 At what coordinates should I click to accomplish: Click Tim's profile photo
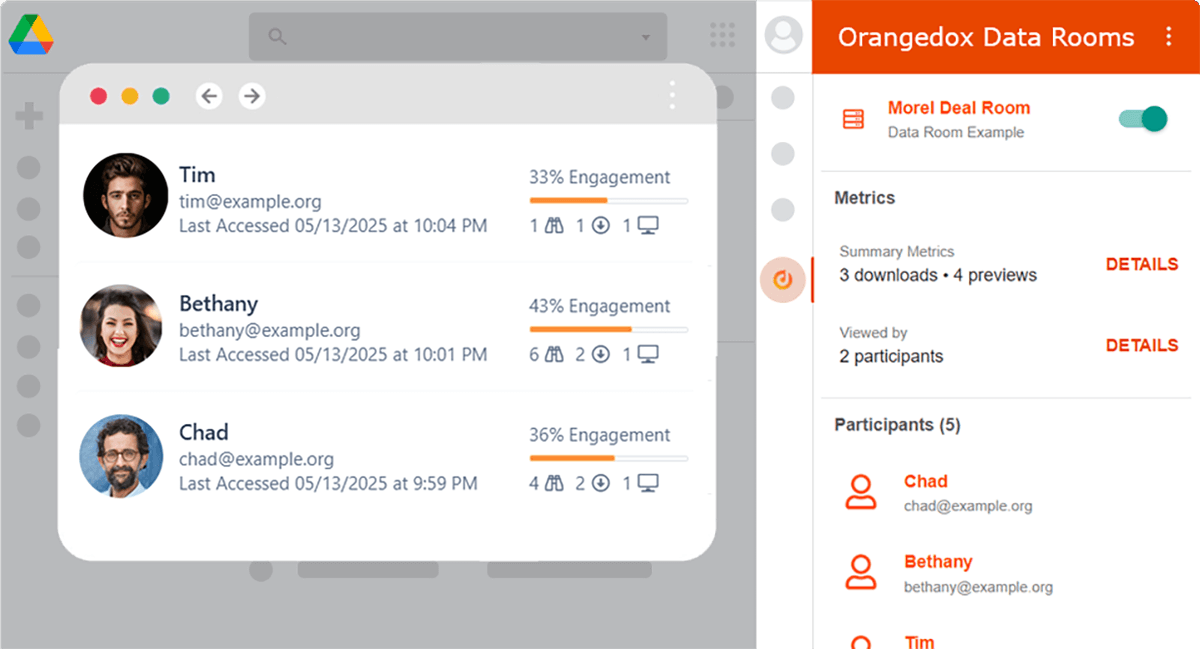coord(125,196)
